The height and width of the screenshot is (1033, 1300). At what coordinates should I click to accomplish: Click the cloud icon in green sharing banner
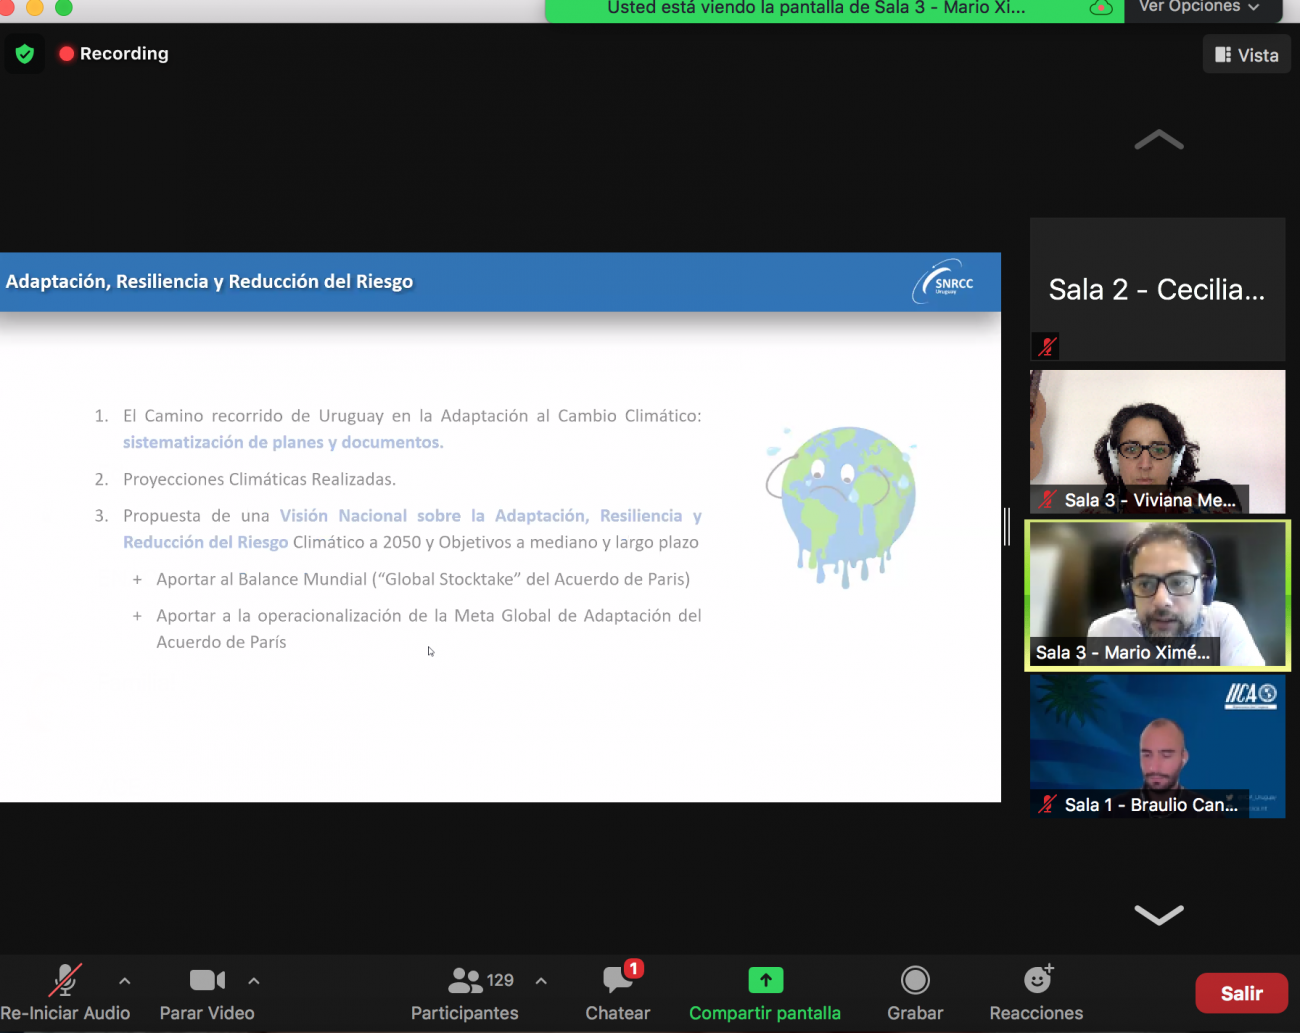click(x=1101, y=8)
